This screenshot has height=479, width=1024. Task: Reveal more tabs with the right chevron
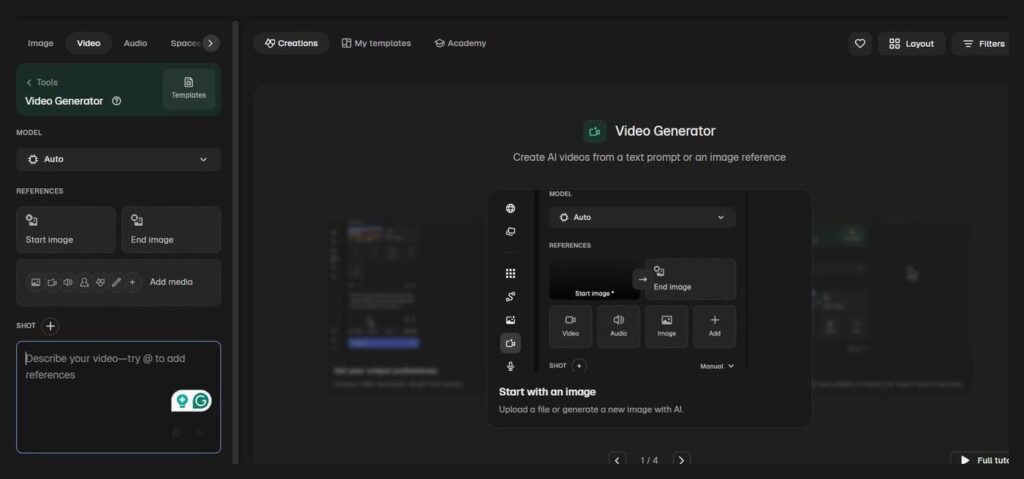(210, 43)
